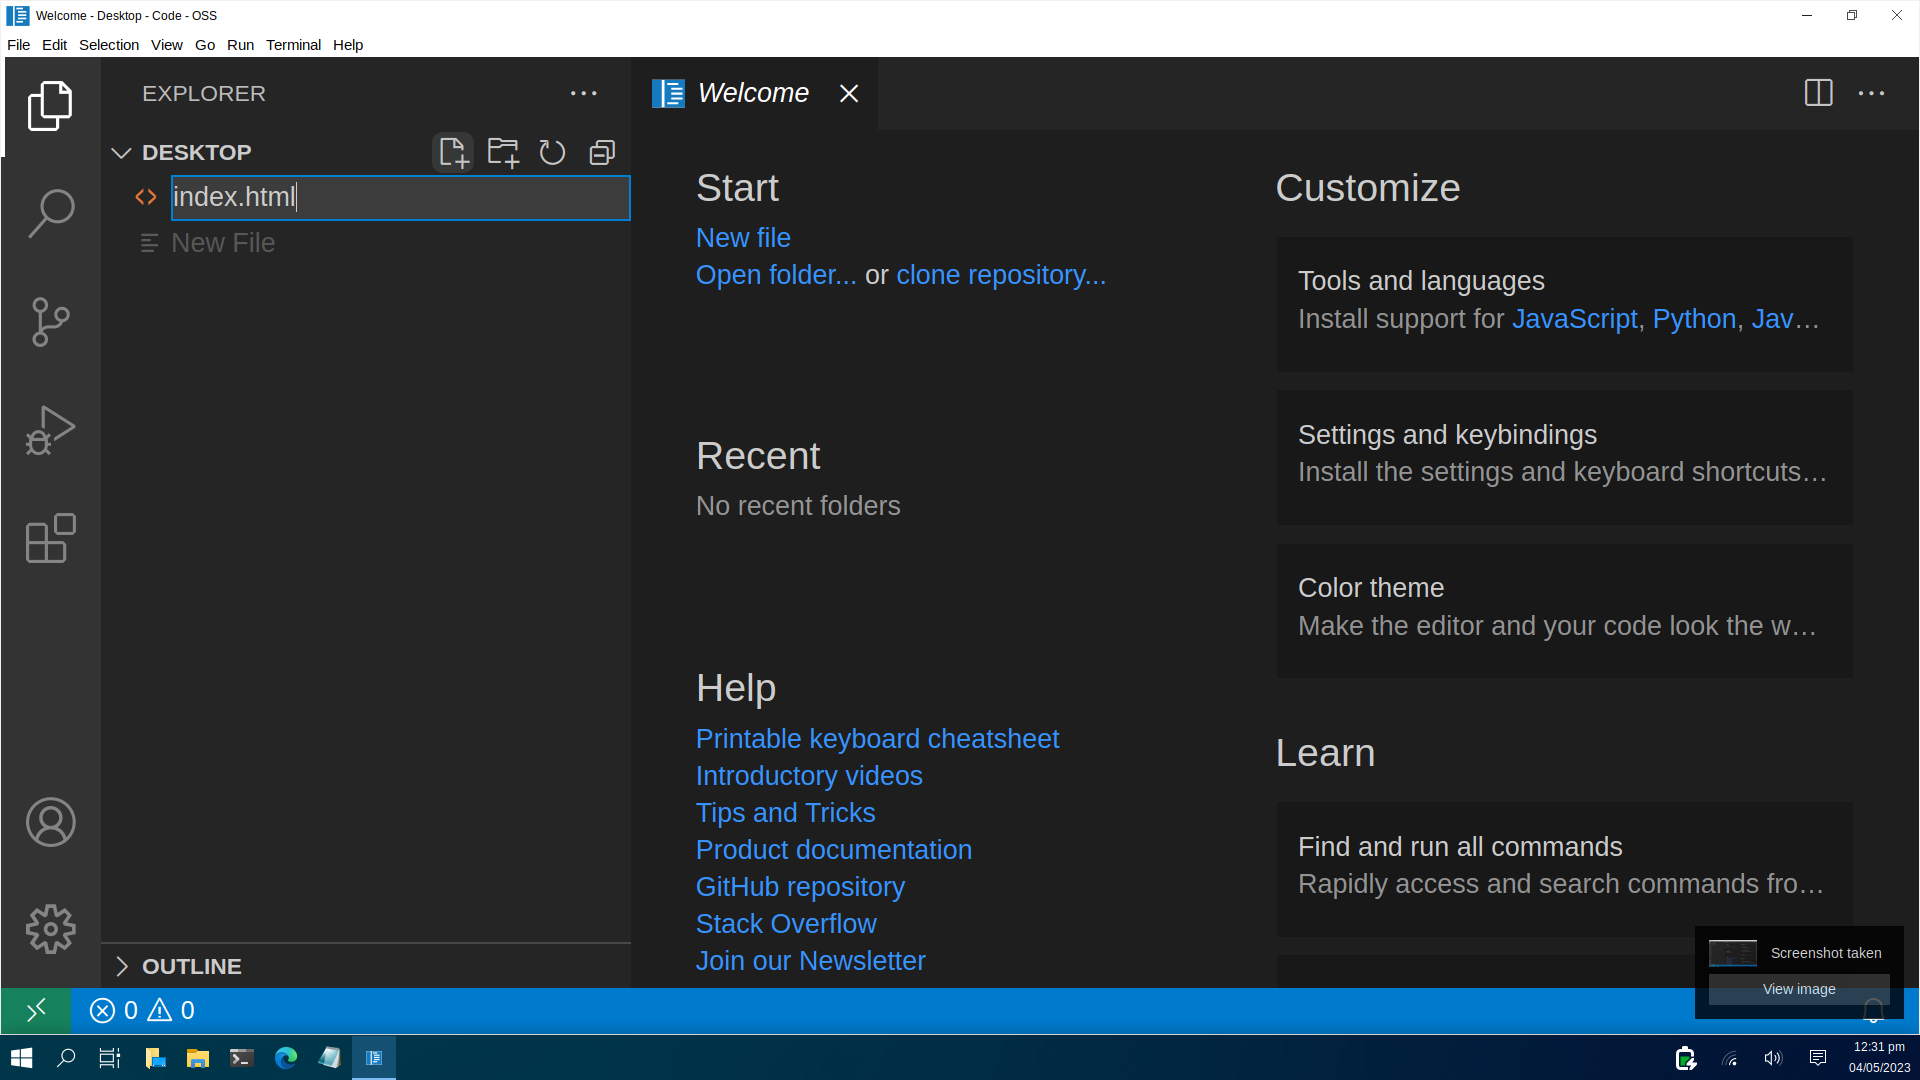1920x1080 pixels.
Task: Click the clone repository link
Action: pos(1000,275)
